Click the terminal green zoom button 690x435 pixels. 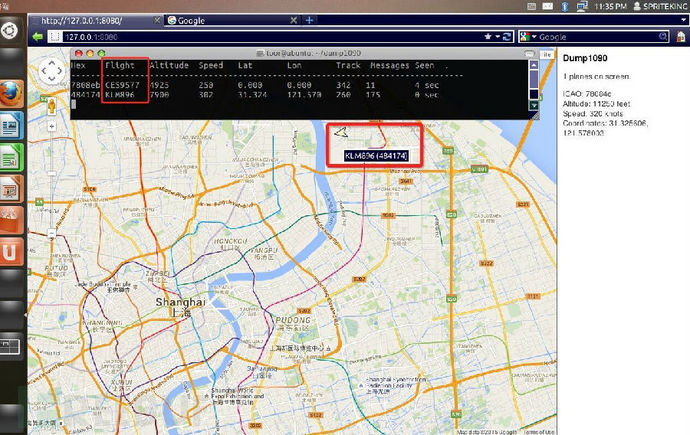click(x=101, y=53)
